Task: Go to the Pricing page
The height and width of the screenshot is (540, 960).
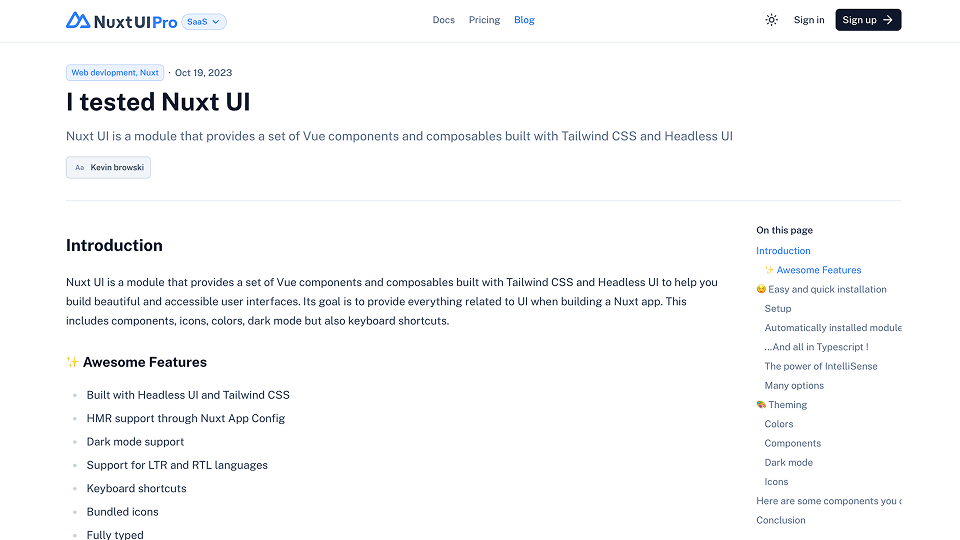Action: pyautogui.click(x=484, y=20)
